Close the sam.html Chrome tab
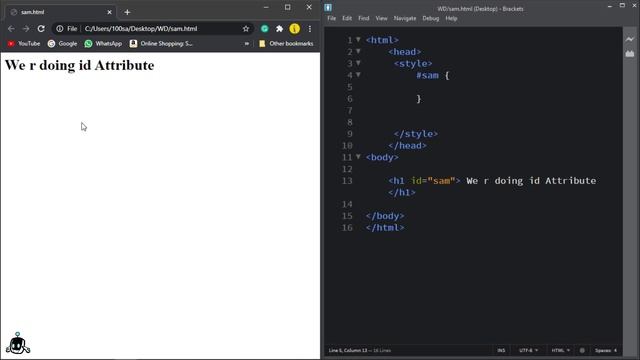This screenshot has height=360, width=640. [x=109, y=12]
